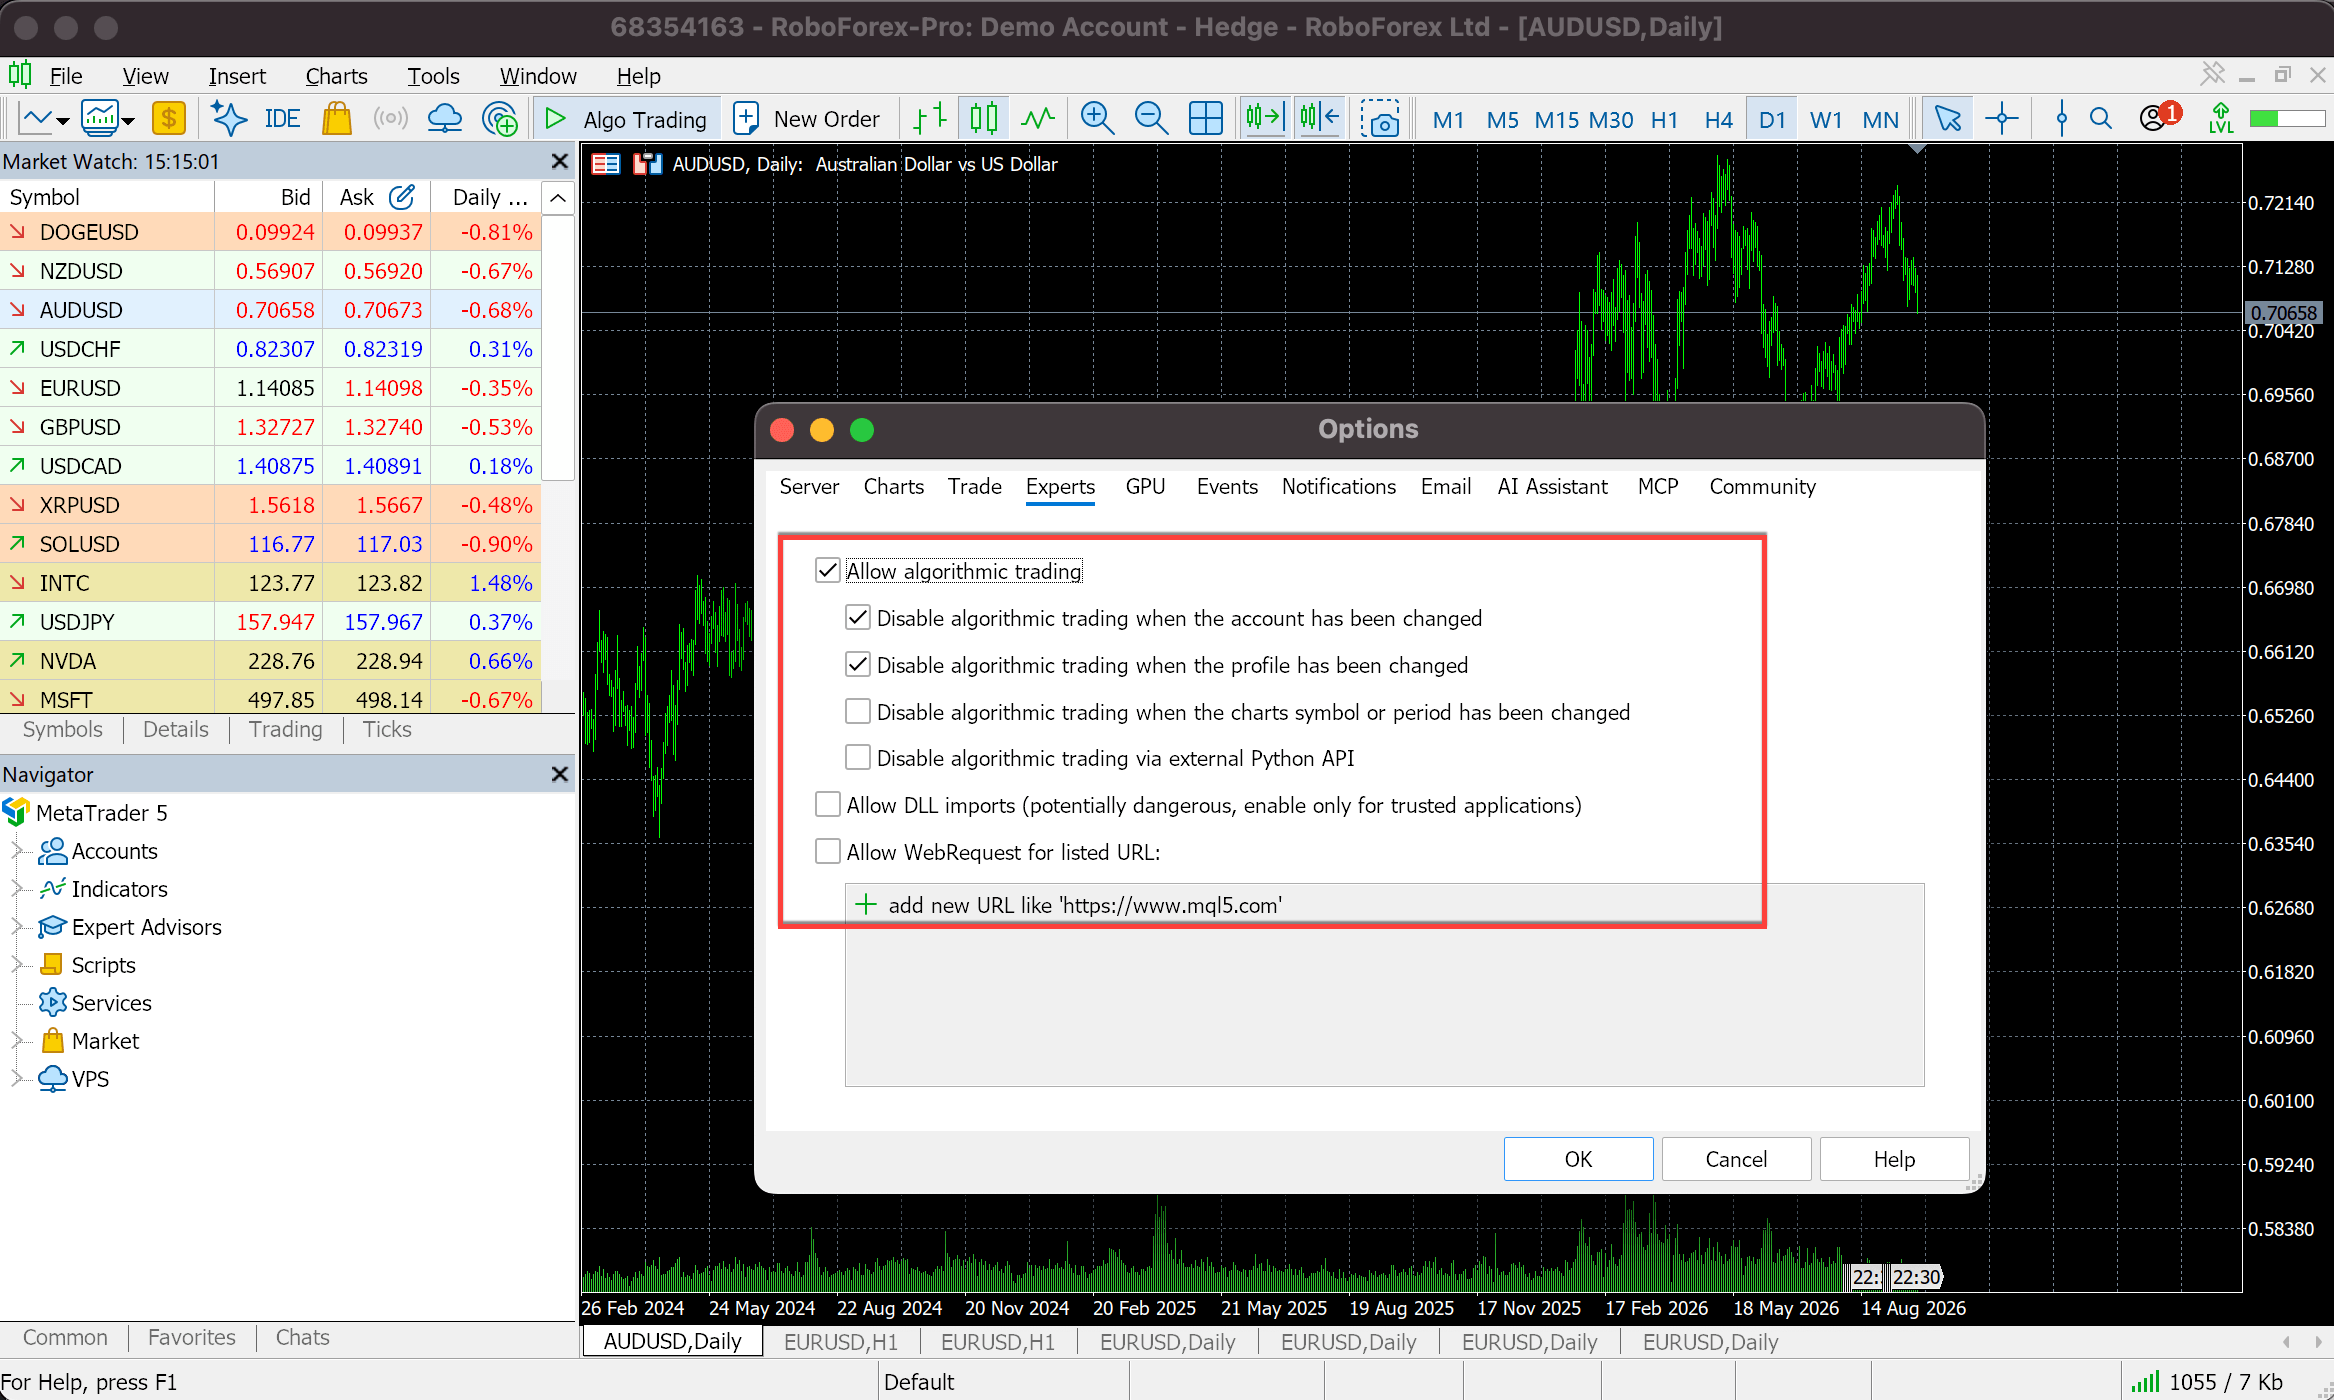Select the arrow cursor tool

(1947, 119)
